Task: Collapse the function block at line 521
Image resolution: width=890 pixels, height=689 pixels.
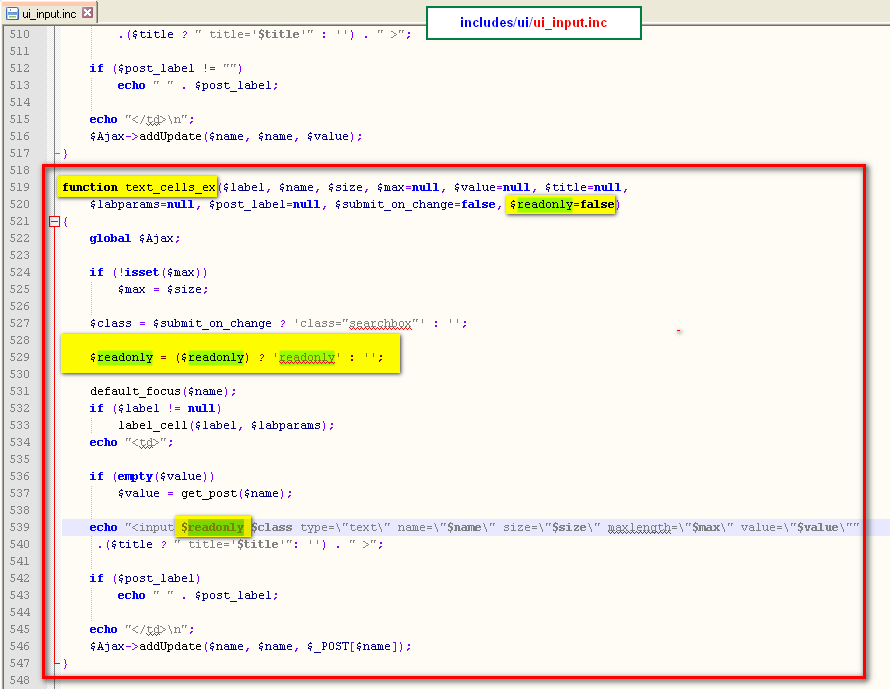Action: (54, 221)
